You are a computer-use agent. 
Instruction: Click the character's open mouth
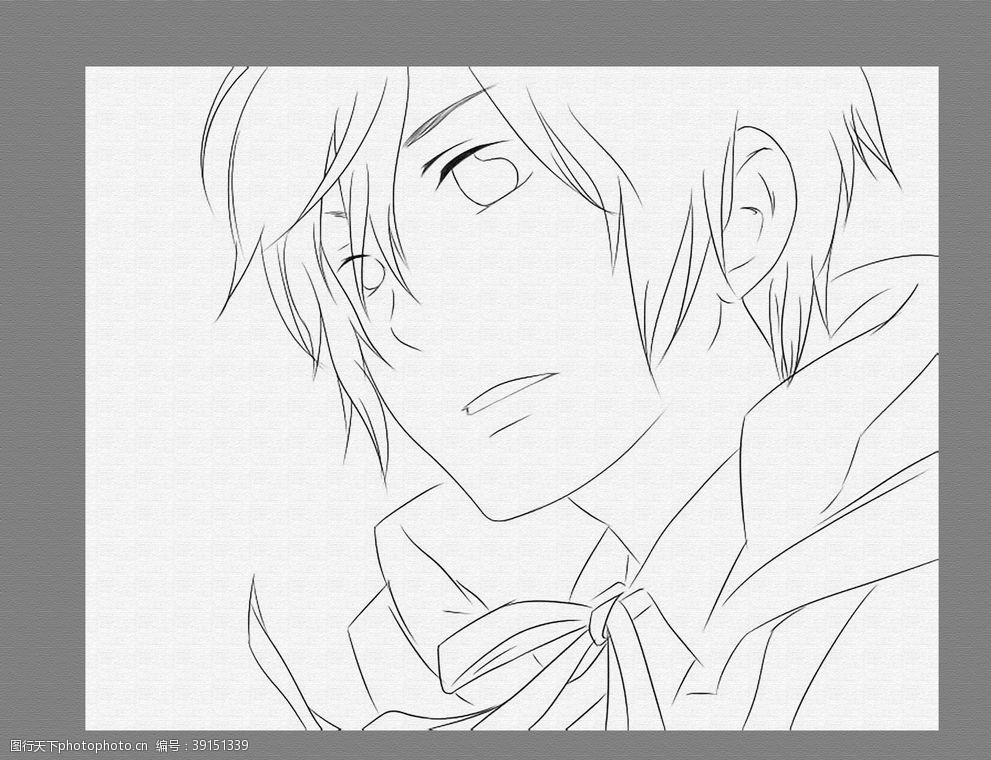(507, 394)
